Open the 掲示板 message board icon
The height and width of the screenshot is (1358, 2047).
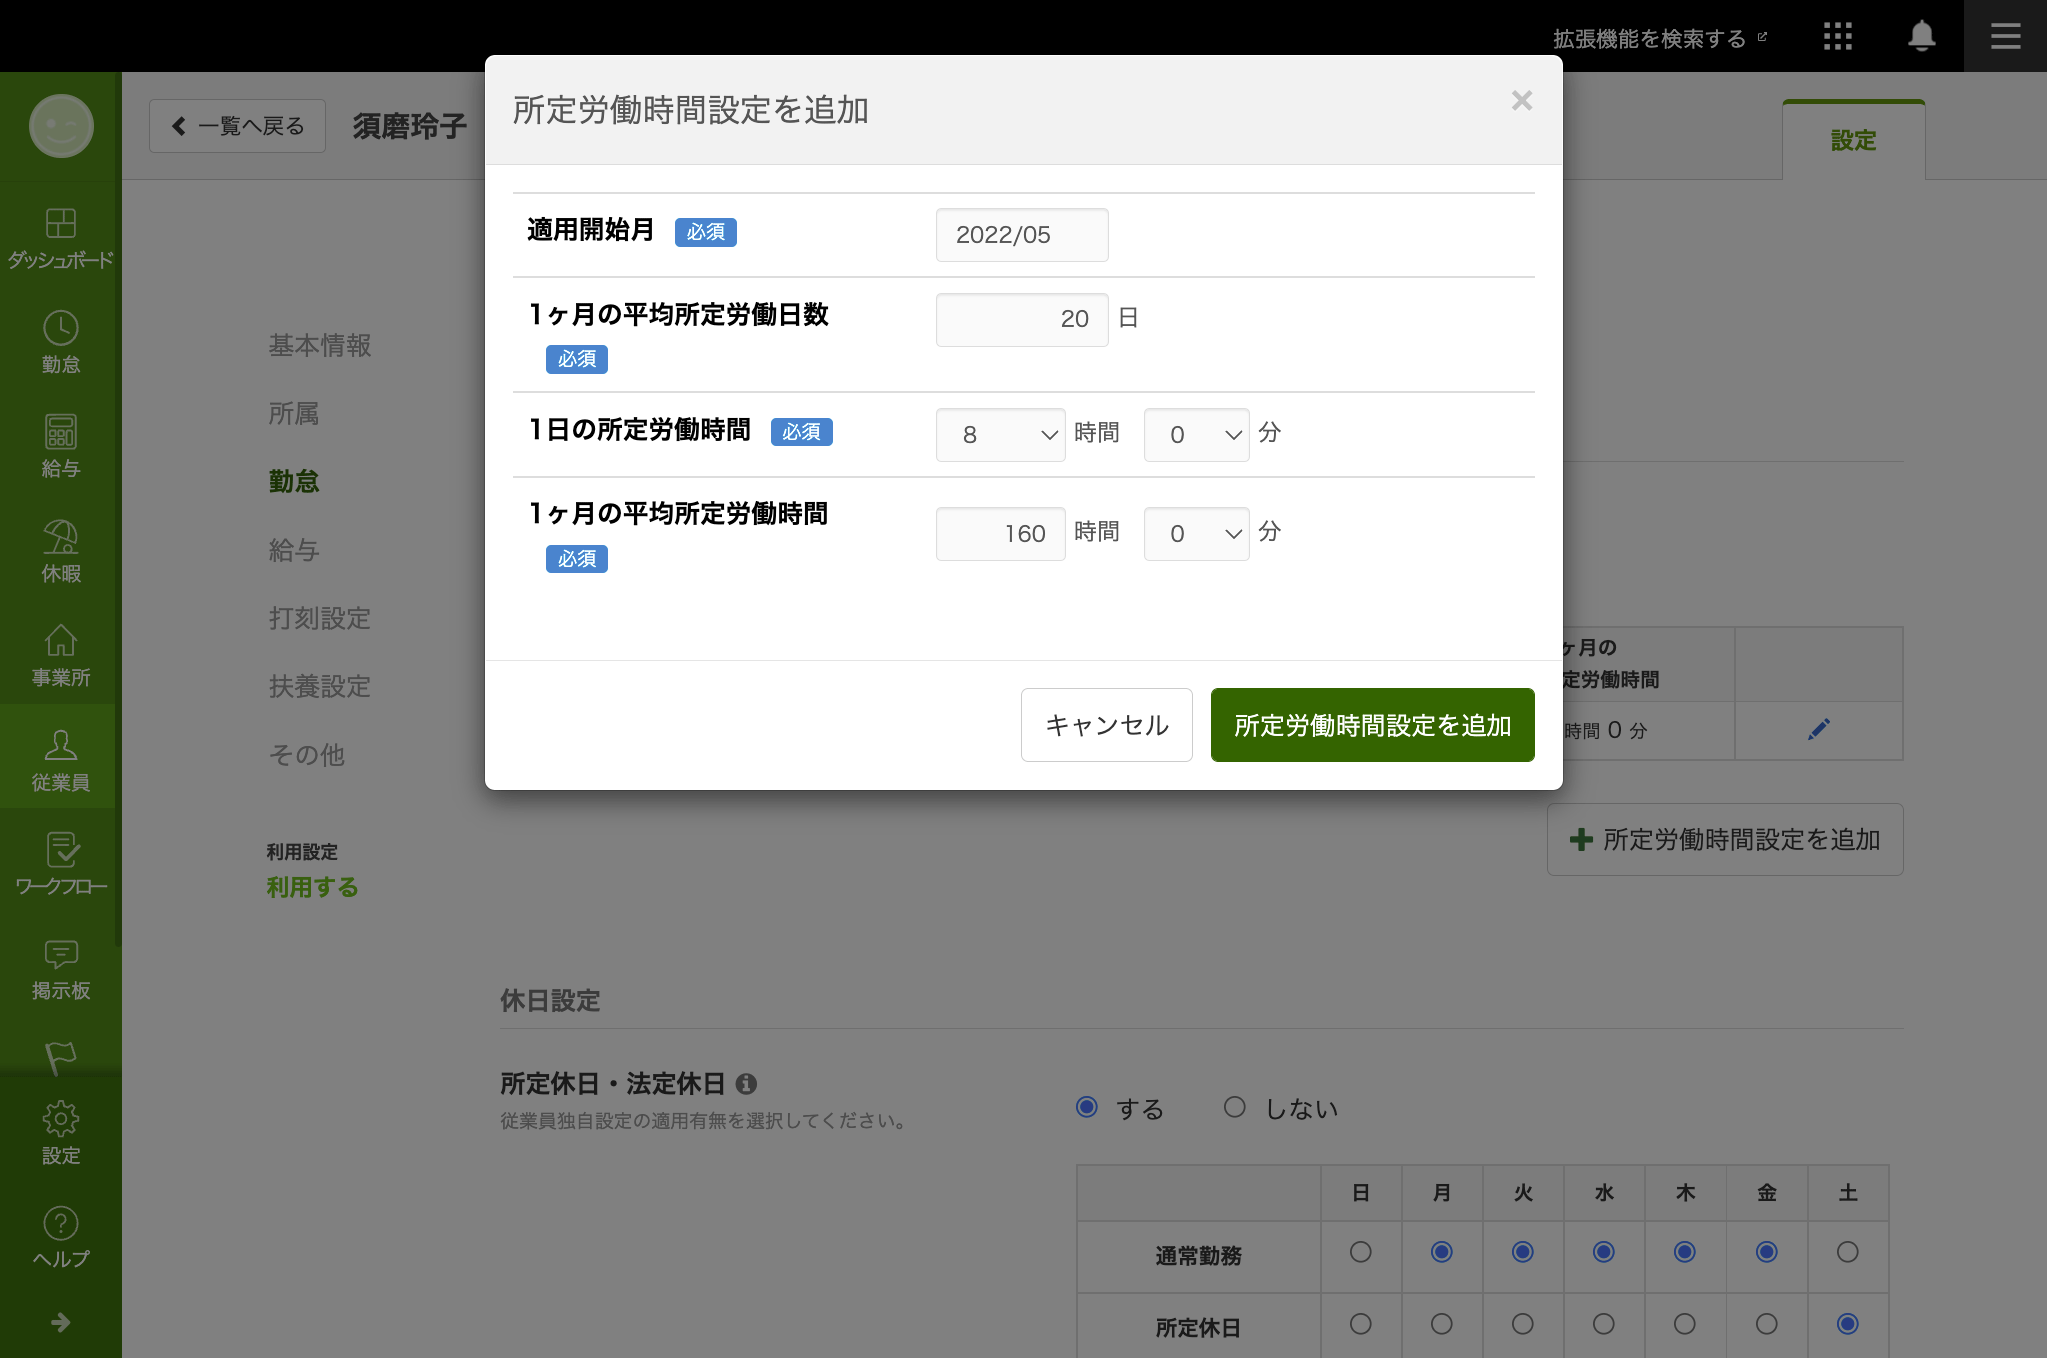60,968
